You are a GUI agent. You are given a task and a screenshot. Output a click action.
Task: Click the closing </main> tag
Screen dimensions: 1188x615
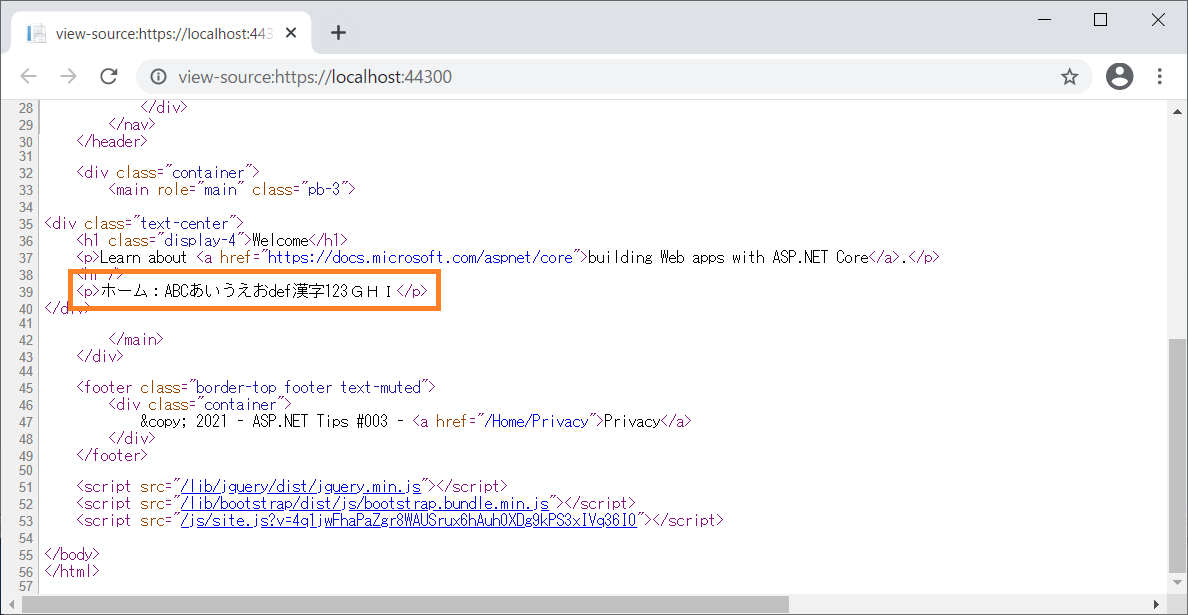point(136,339)
